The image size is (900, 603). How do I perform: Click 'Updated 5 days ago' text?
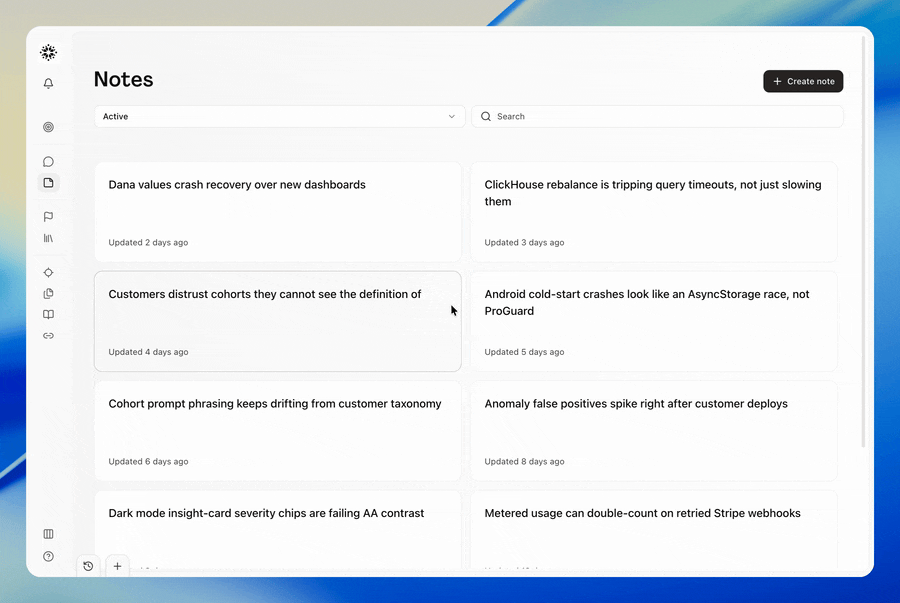524,352
